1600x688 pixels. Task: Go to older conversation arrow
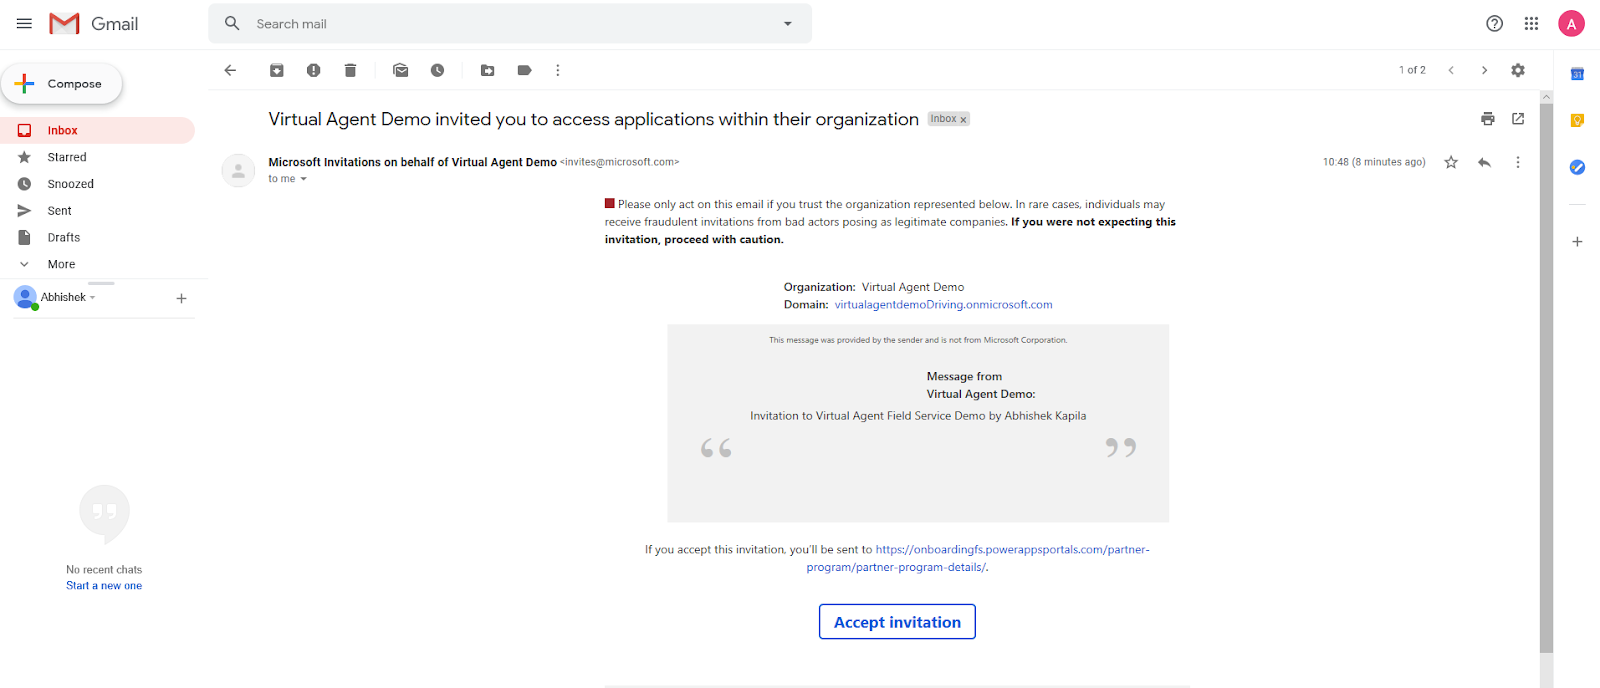pyautogui.click(x=1484, y=70)
